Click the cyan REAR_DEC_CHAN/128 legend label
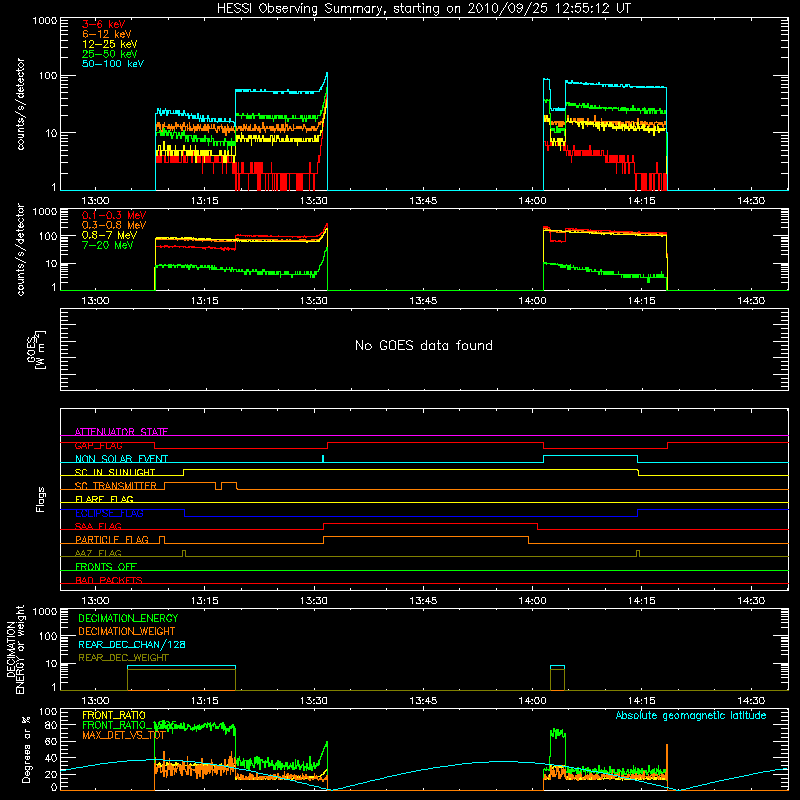The image size is (800, 800). pyautogui.click(x=132, y=644)
